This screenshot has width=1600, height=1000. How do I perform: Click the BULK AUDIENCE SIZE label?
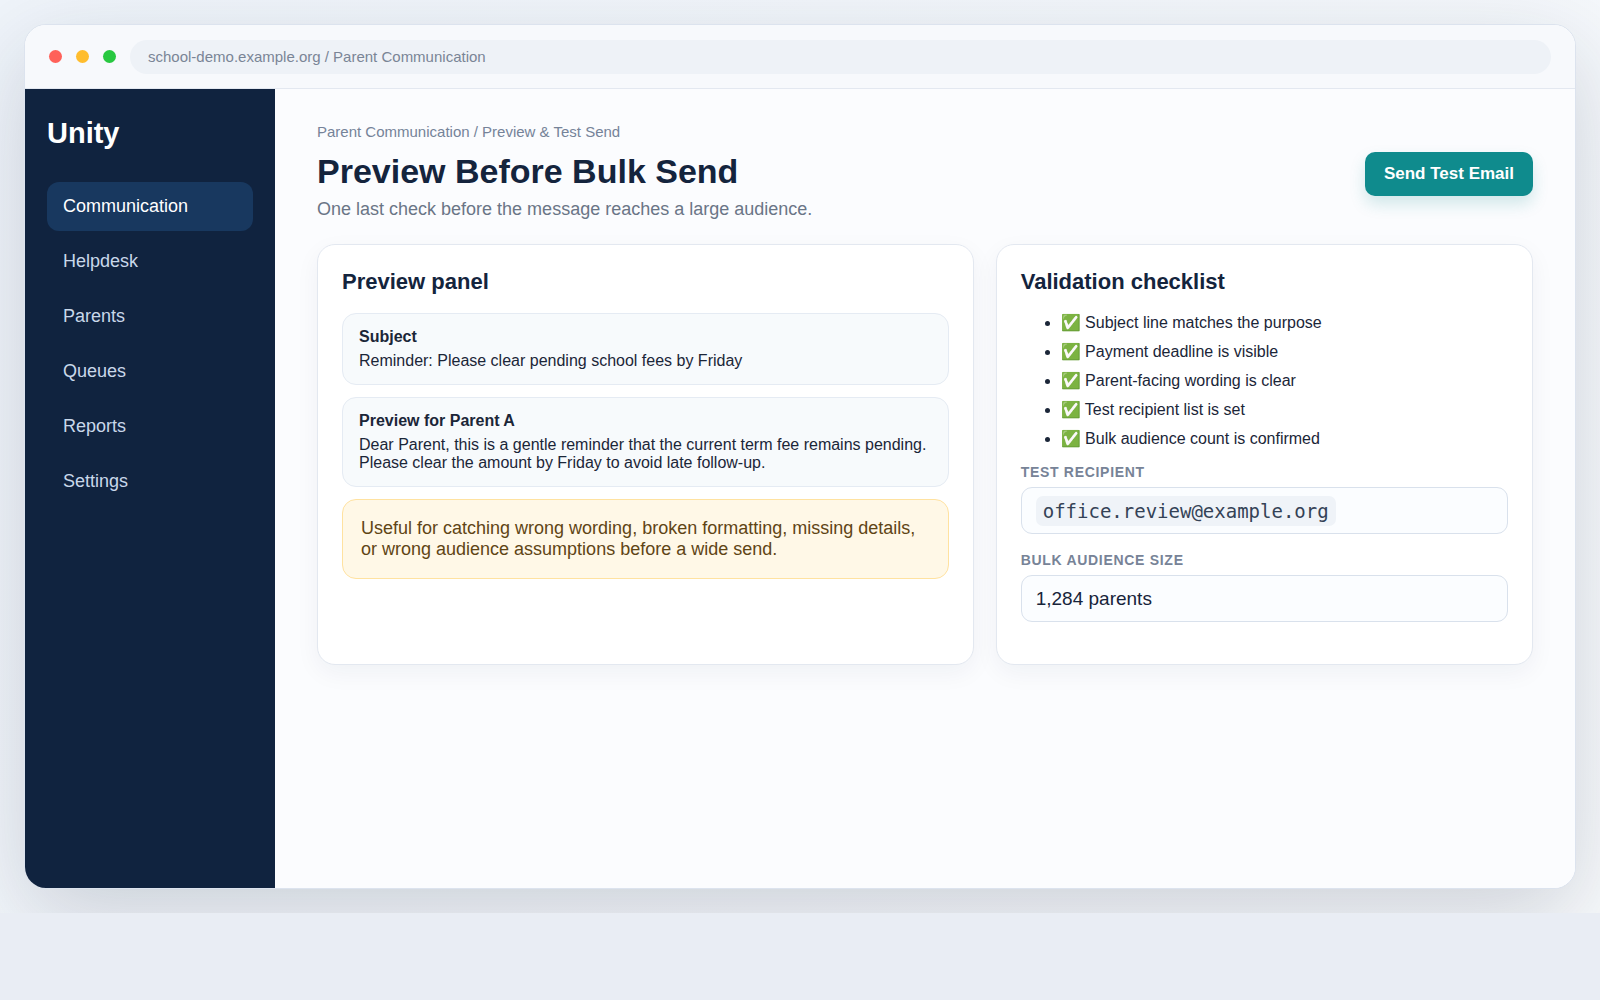pos(1102,560)
